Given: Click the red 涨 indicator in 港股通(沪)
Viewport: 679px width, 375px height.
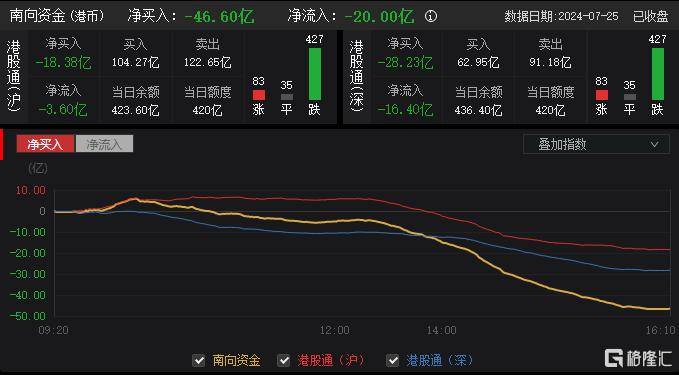Looking at the screenshot, I should (259, 95).
